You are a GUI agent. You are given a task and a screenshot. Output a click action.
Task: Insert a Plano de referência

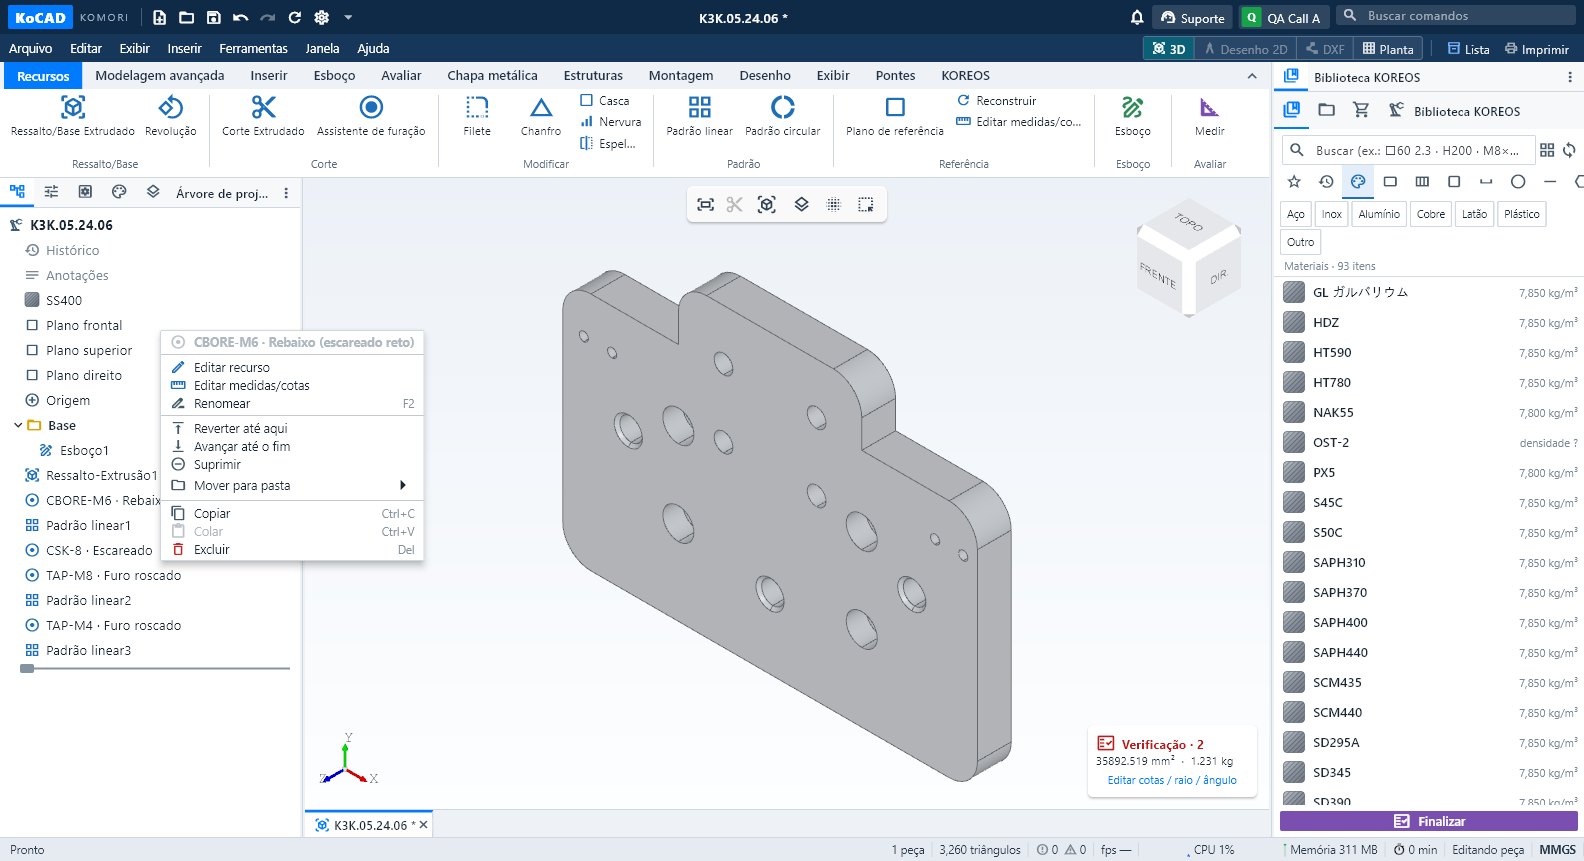(895, 116)
